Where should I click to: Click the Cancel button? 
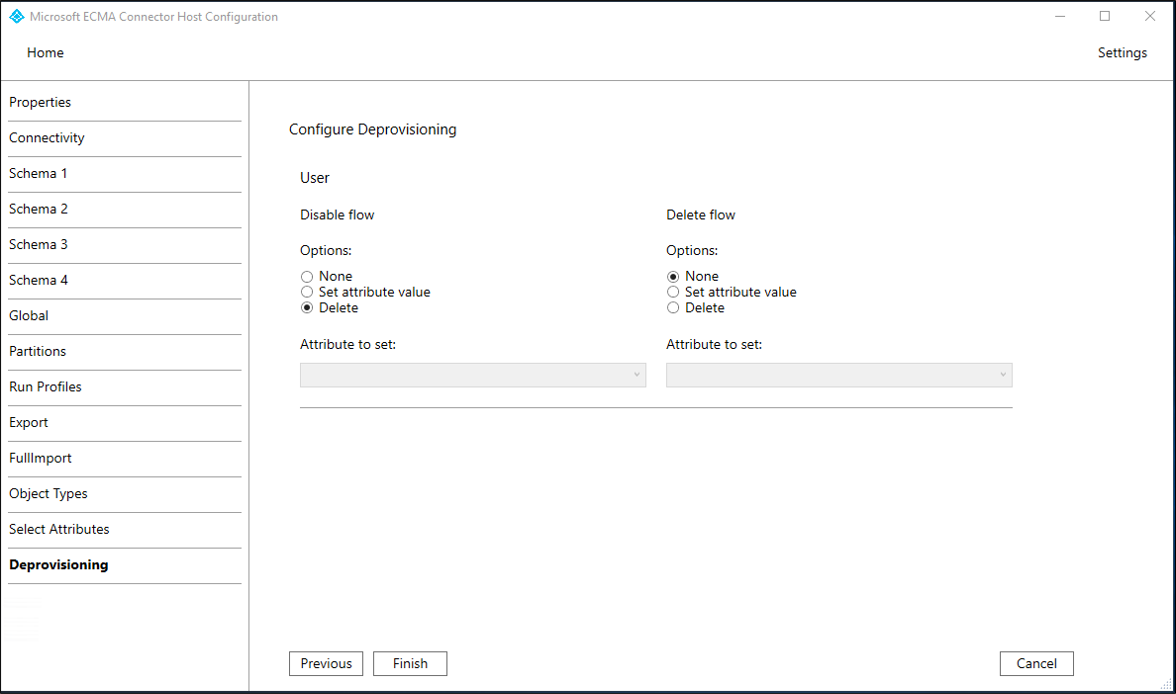(1036, 663)
